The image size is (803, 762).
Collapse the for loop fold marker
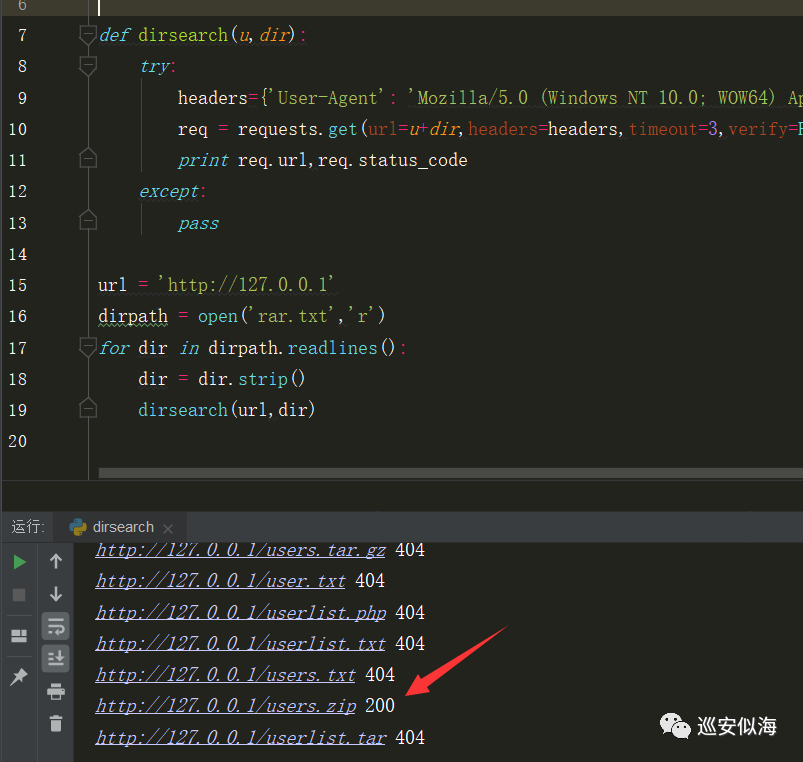point(88,348)
